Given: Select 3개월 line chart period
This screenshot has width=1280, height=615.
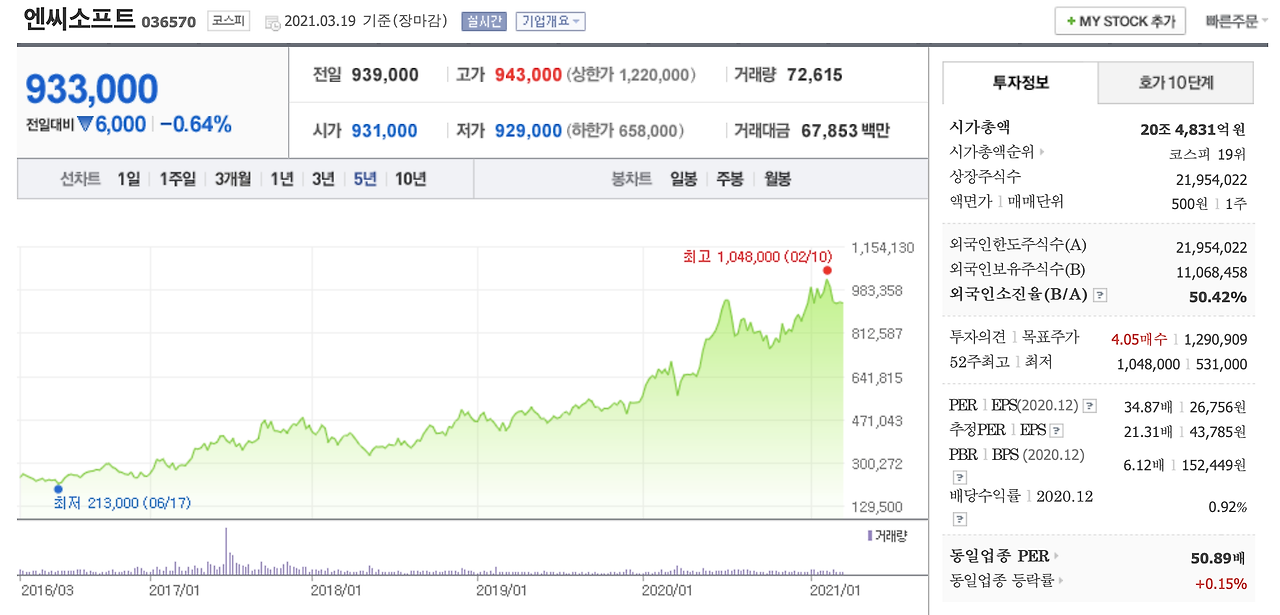Looking at the screenshot, I should (232, 179).
